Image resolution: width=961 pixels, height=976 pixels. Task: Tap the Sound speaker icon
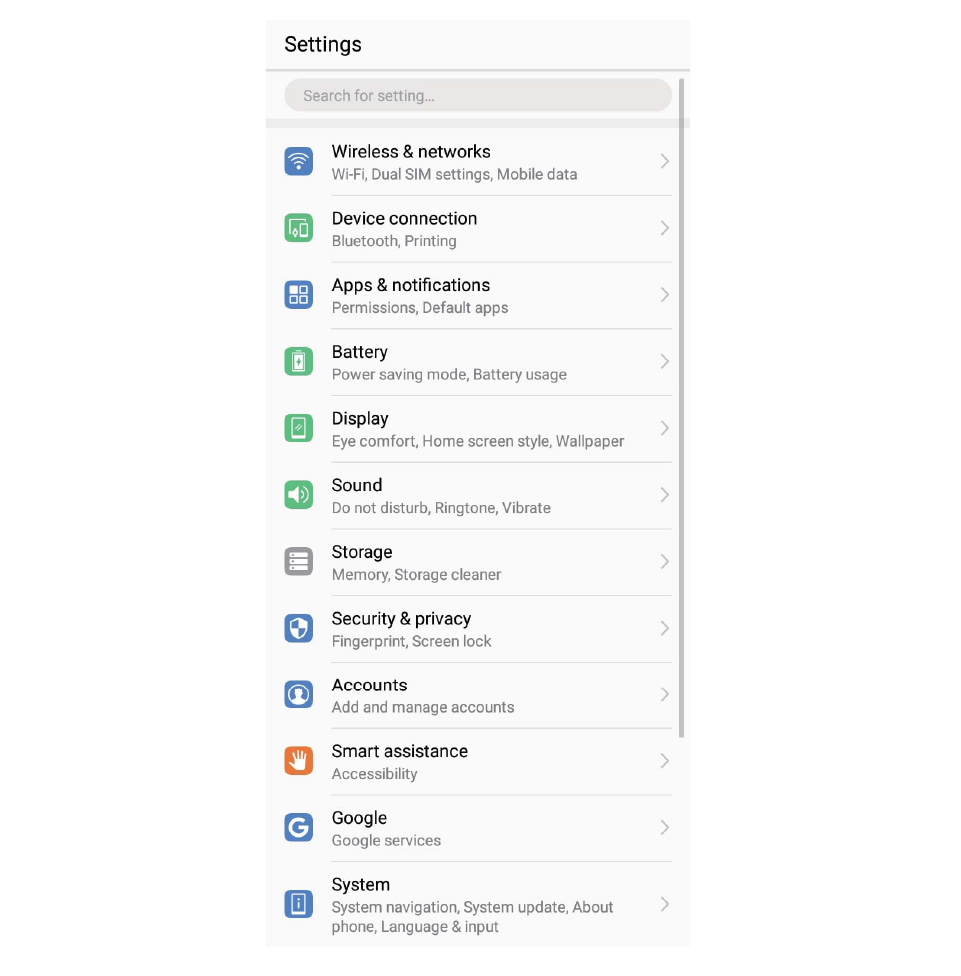click(298, 495)
